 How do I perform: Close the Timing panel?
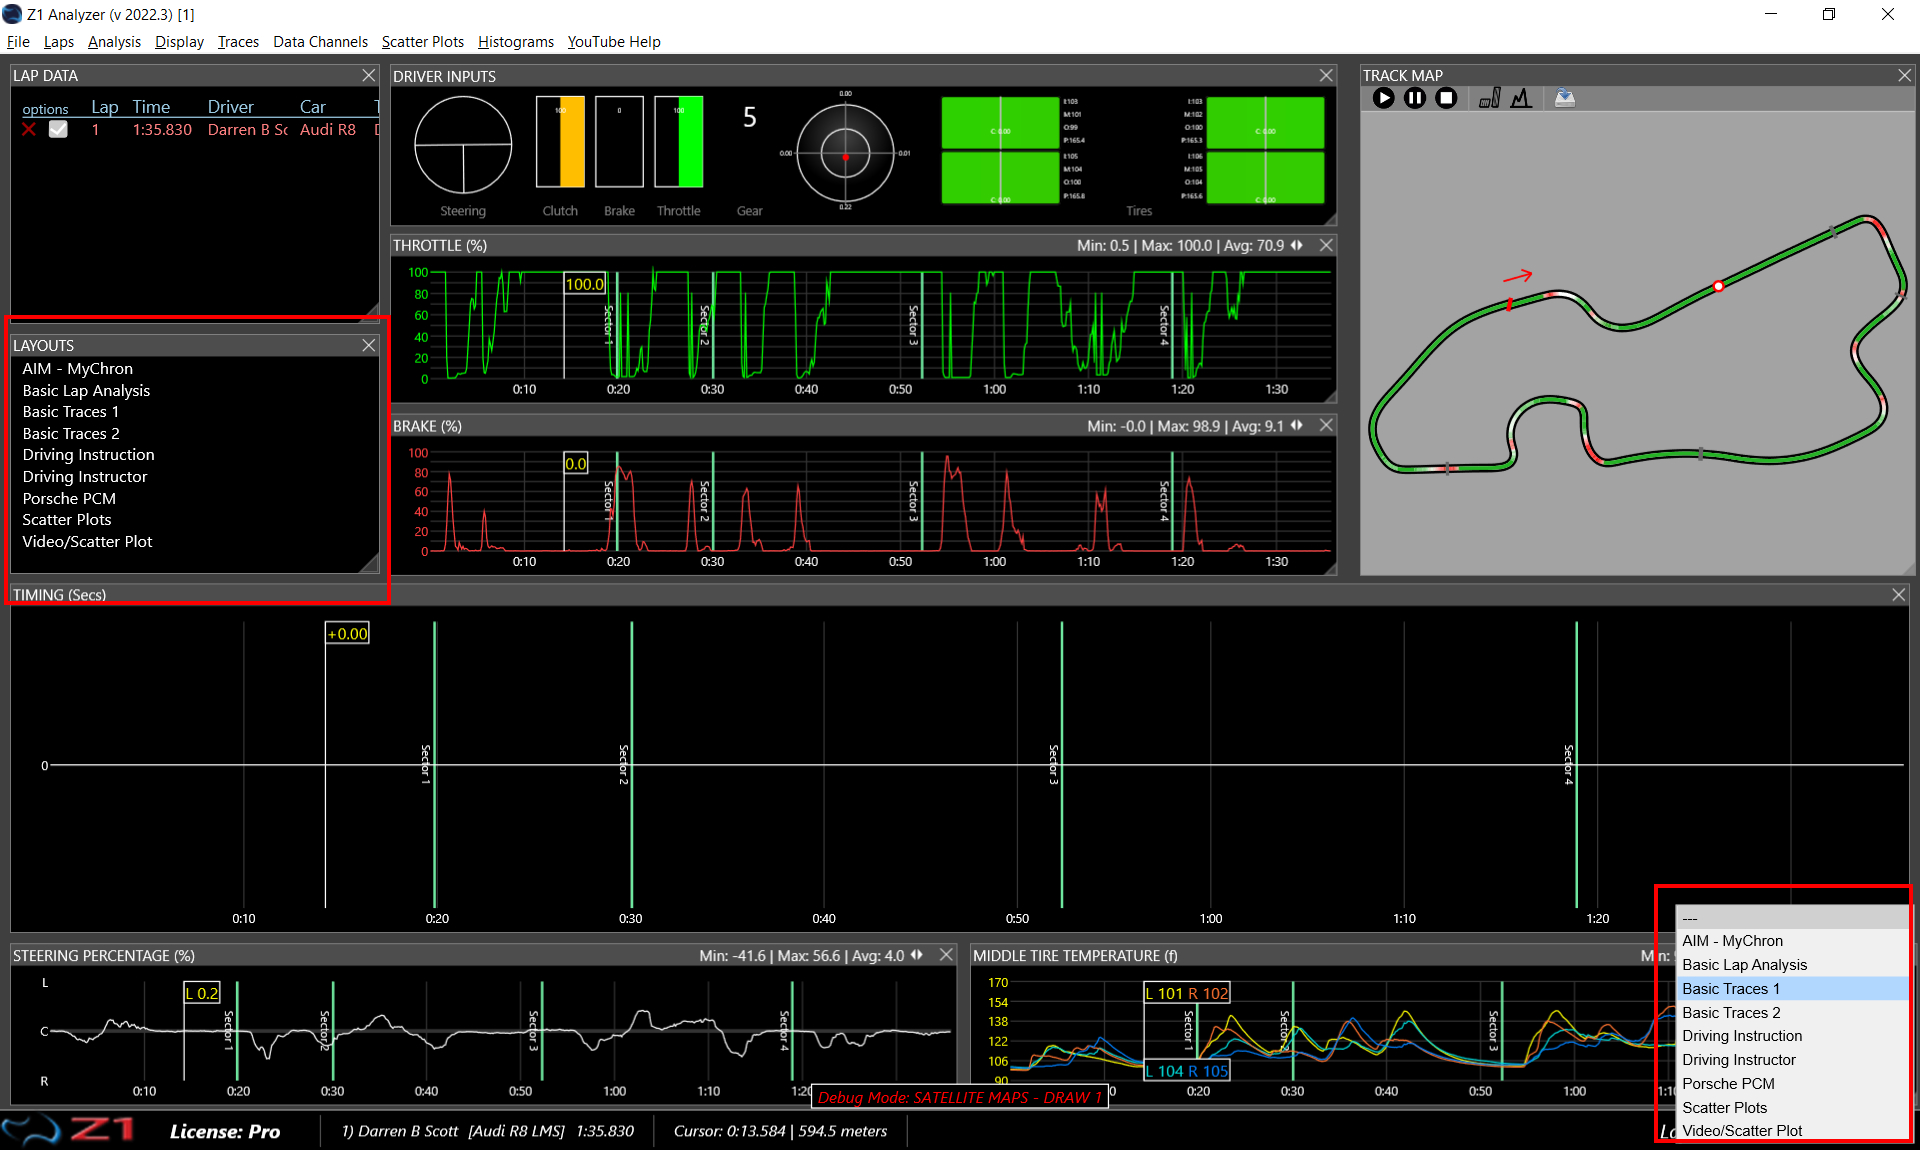(x=1899, y=595)
